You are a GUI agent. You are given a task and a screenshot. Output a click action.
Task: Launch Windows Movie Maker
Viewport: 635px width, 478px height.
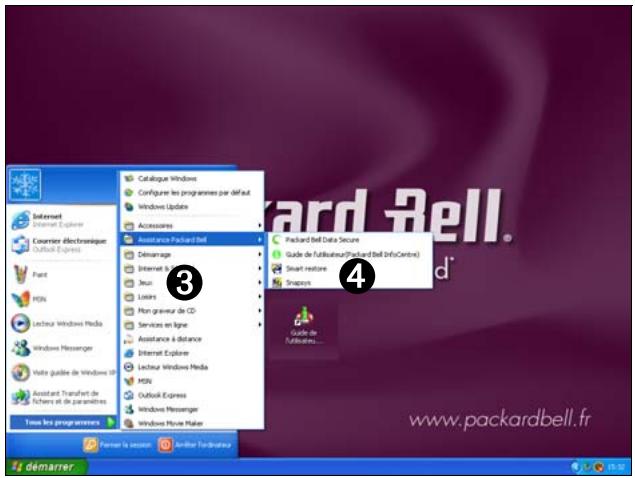click(192, 423)
